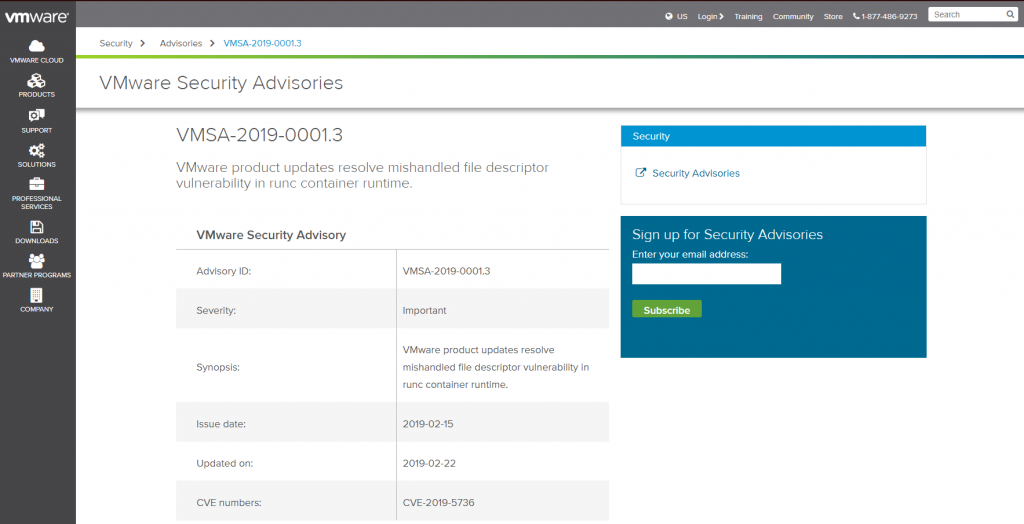Open the Support sidebar icon
Viewport: 1024px width, 524px height.
pyautogui.click(x=37, y=116)
